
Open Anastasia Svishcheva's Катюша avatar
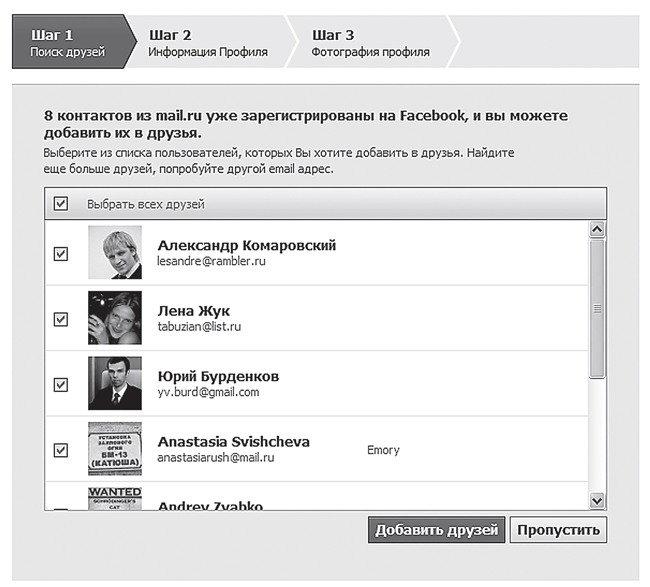[115, 449]
